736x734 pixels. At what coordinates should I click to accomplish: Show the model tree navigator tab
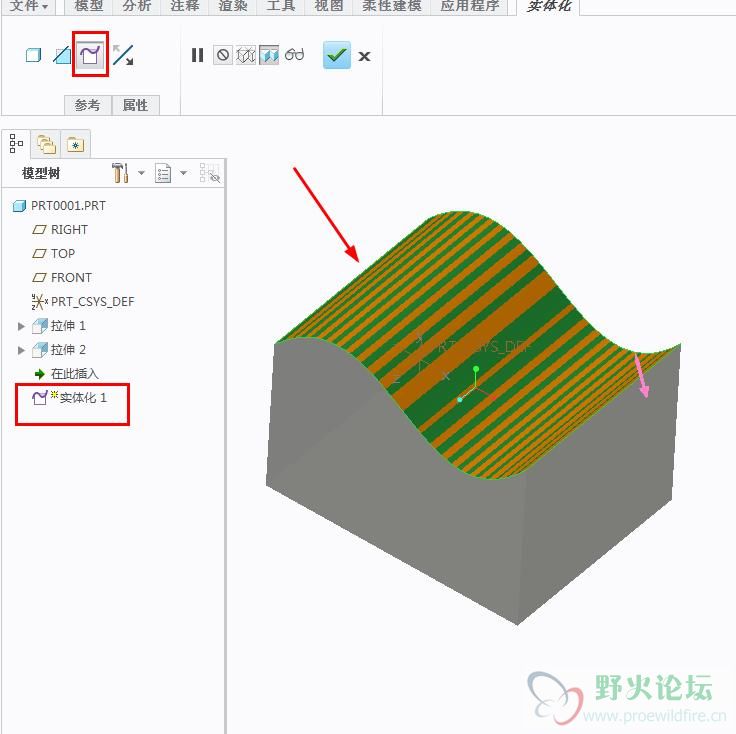pos(16,144)
